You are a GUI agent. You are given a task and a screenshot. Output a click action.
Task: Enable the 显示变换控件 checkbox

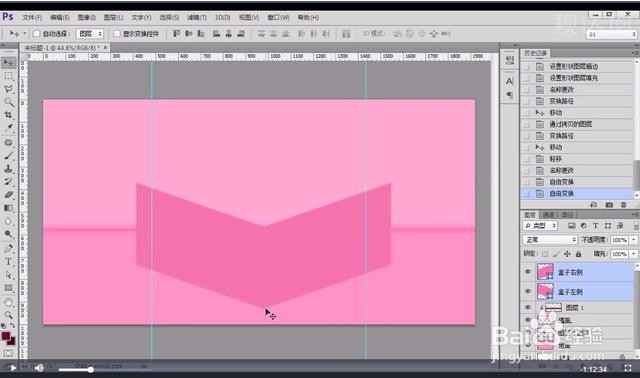(117, 33)
